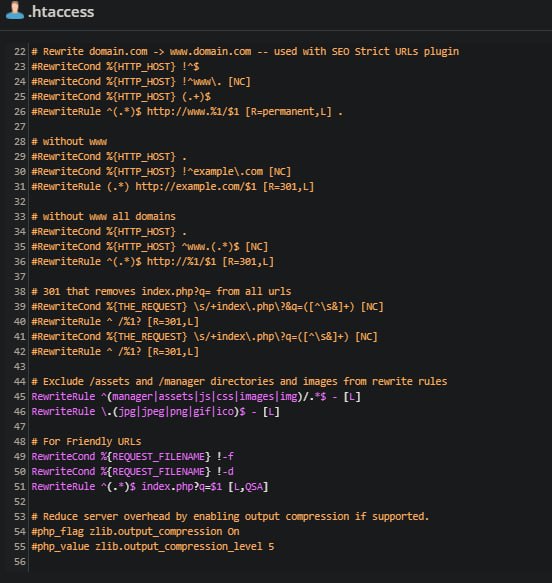Click the 'For Friendly URLs' comment
552x583 pixels.
(86, 442)
